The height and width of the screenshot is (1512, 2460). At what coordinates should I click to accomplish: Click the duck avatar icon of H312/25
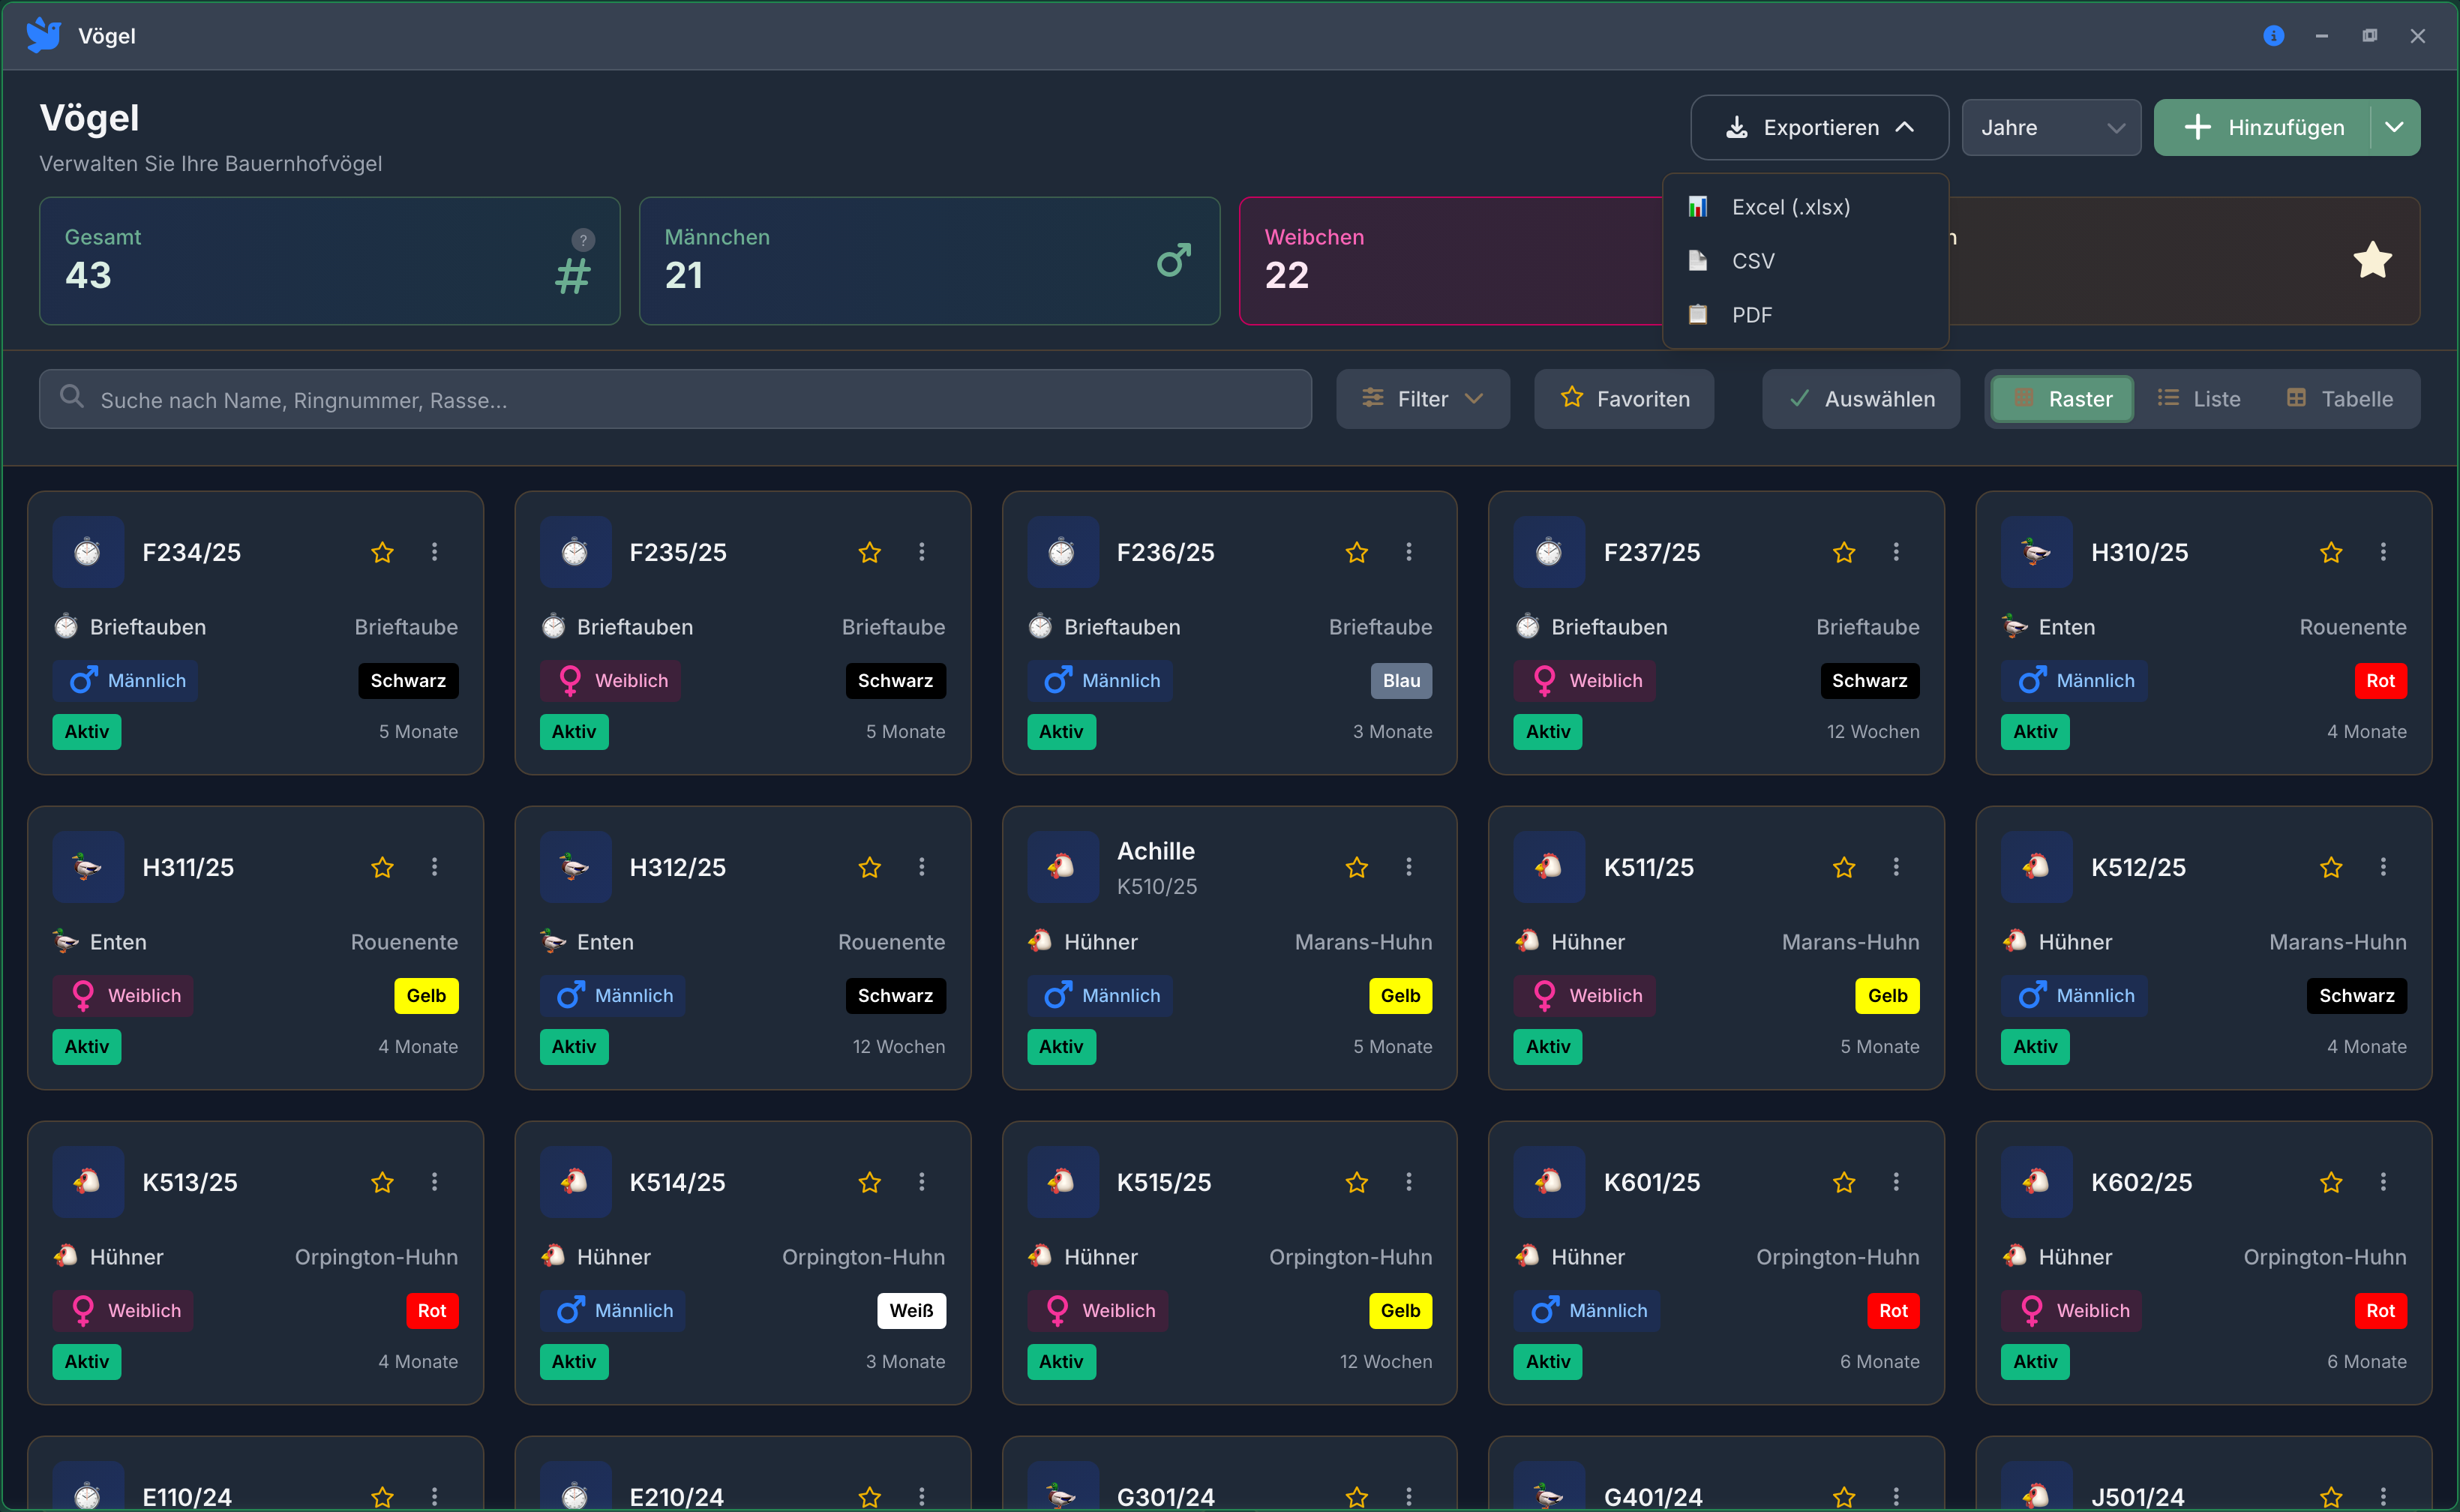pos(575,867)
